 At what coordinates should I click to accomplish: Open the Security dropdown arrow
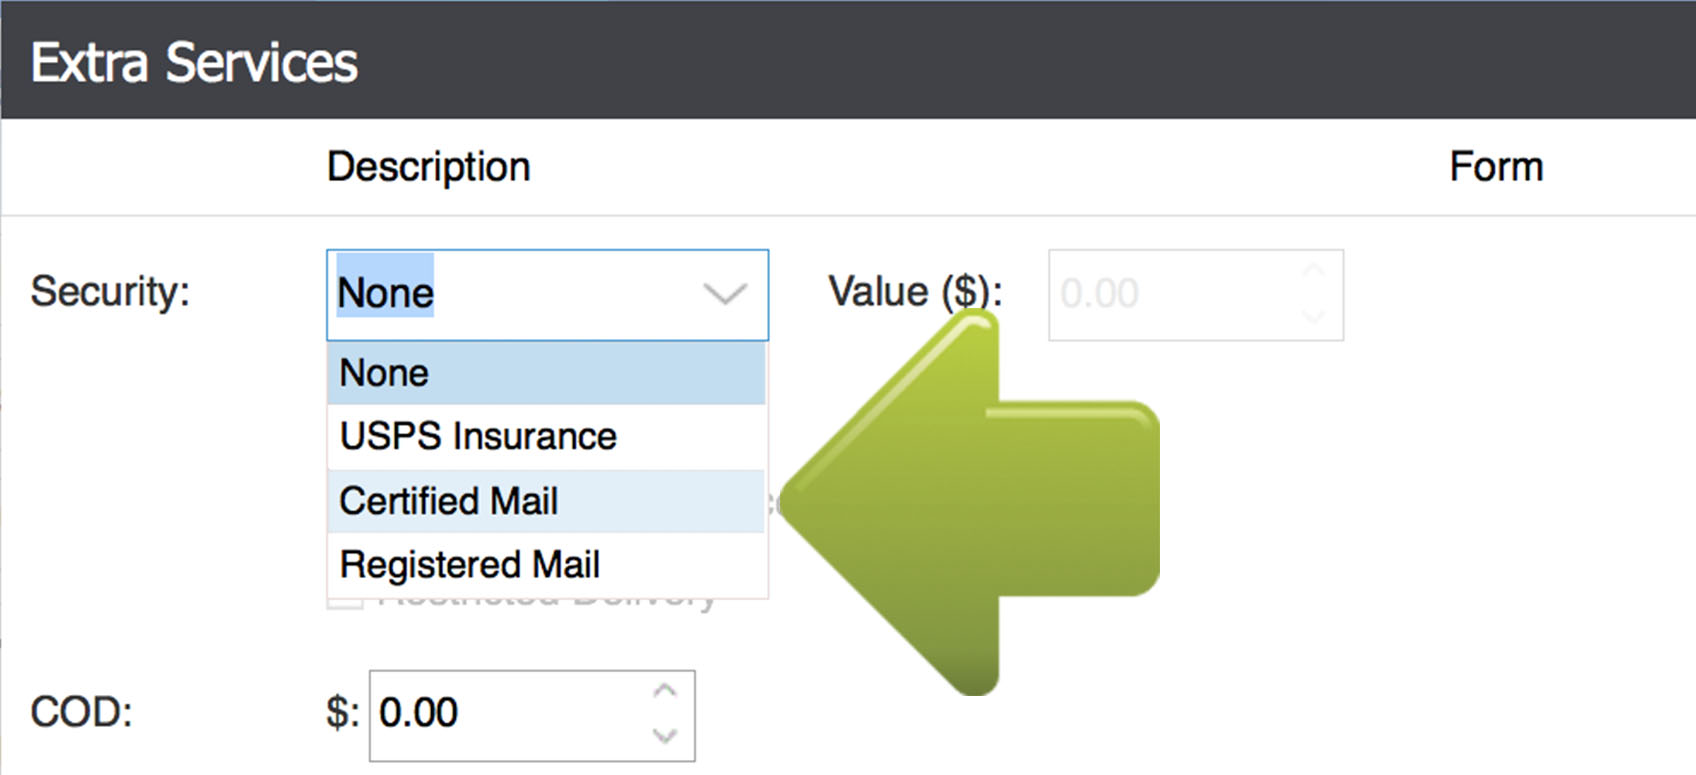726,294
